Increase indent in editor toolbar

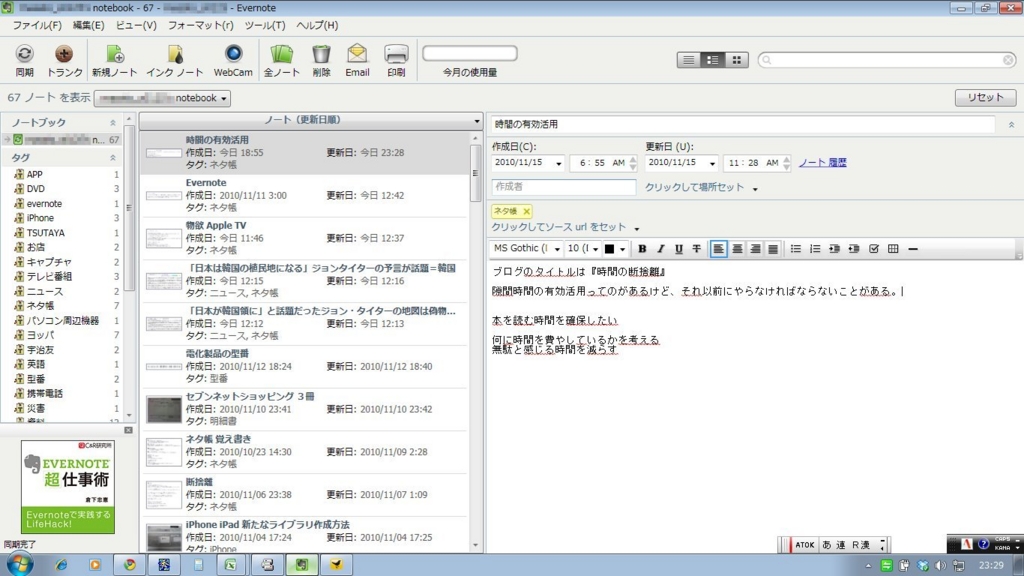coord(835,249)
